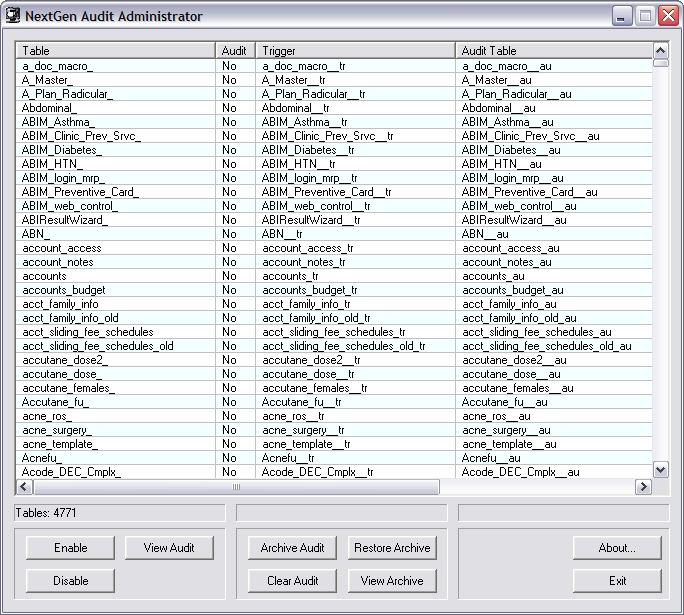Select the acne_template_ row
Image resolution: width=684 pixels, height=615 pixels.
334,444
